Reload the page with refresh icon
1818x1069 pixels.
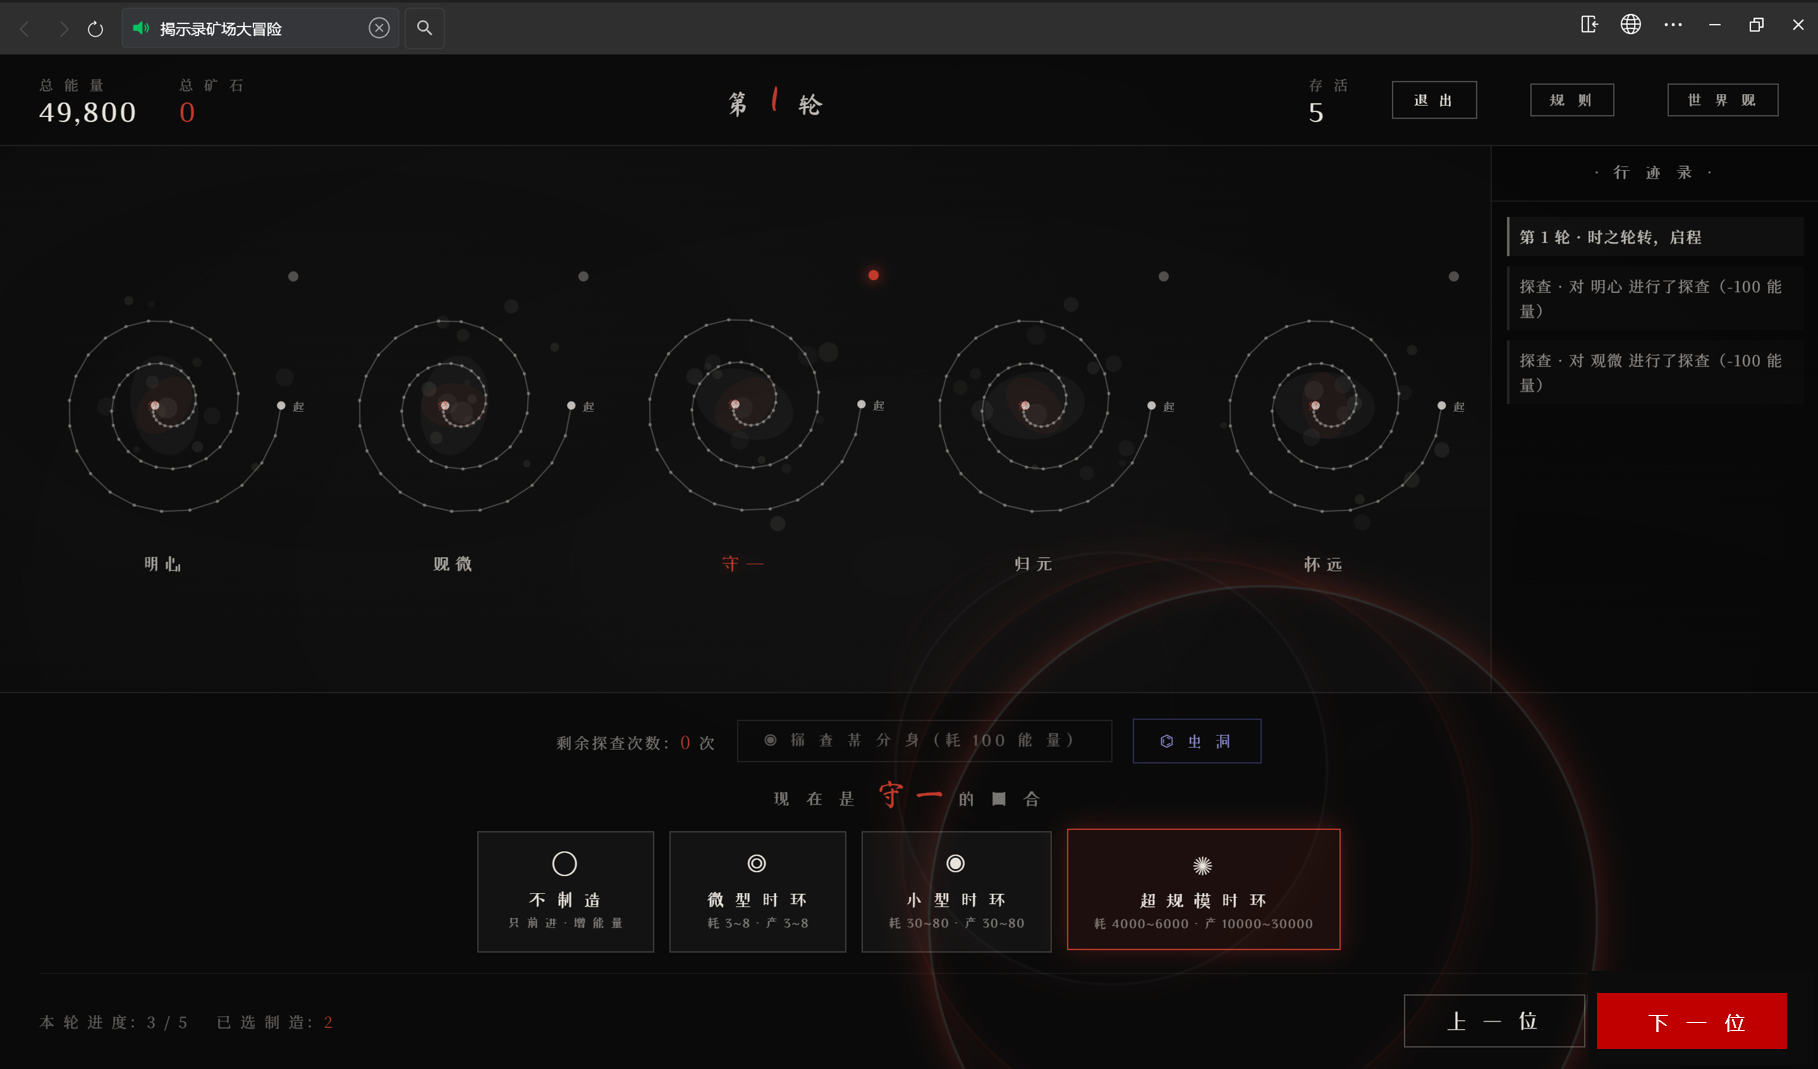pyautogui.click(x=96, y=29)
